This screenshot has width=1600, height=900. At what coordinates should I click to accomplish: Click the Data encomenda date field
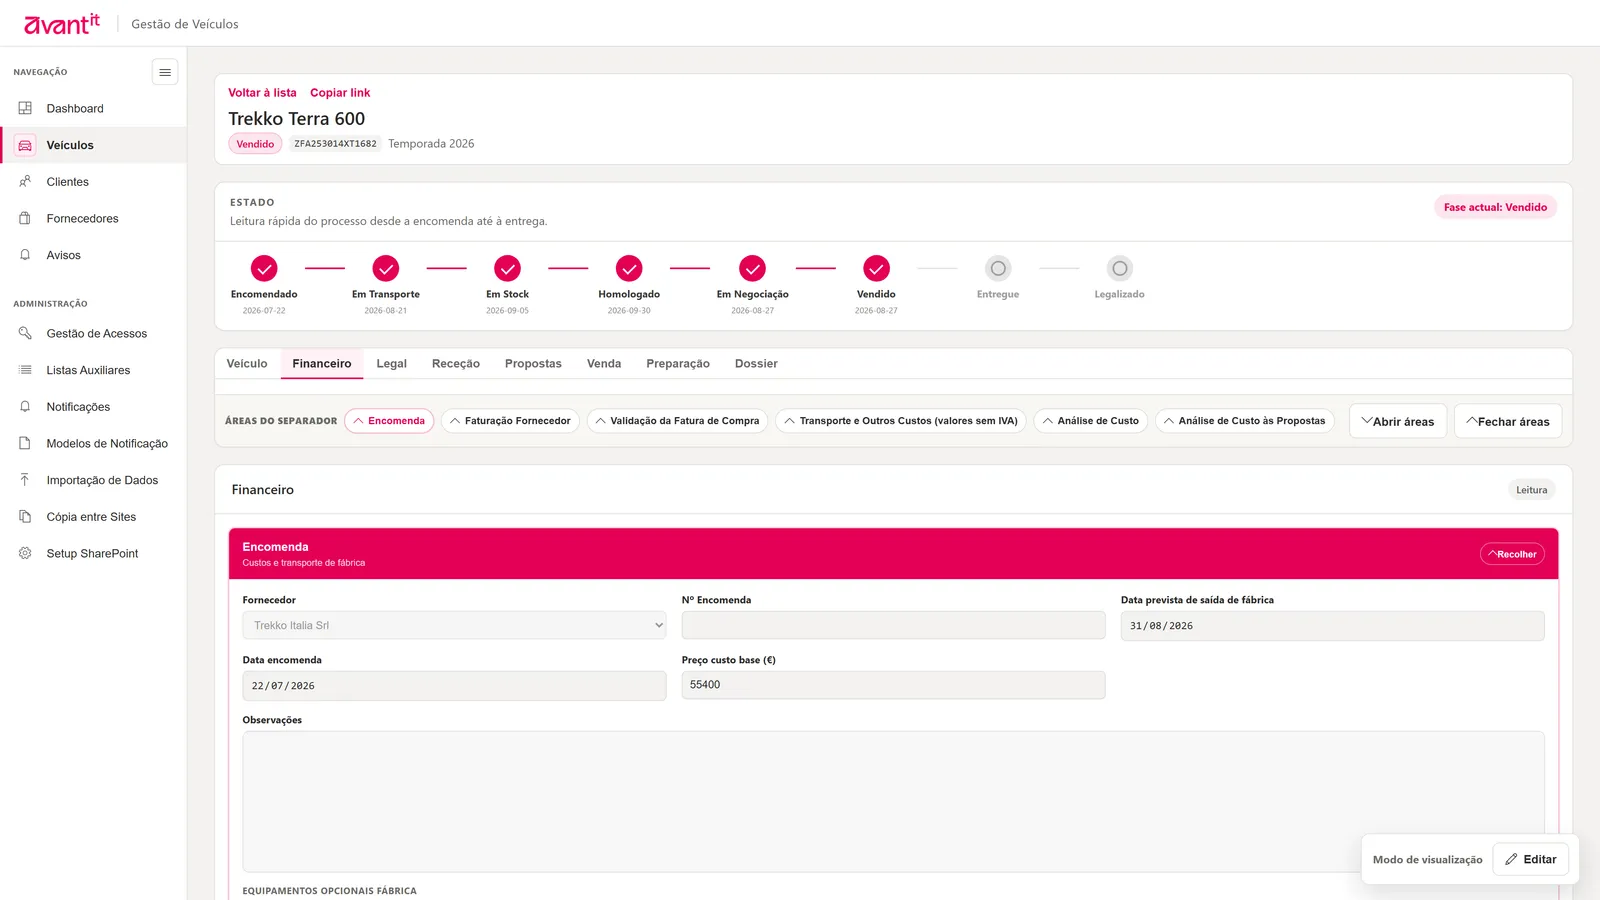[454, 686]
